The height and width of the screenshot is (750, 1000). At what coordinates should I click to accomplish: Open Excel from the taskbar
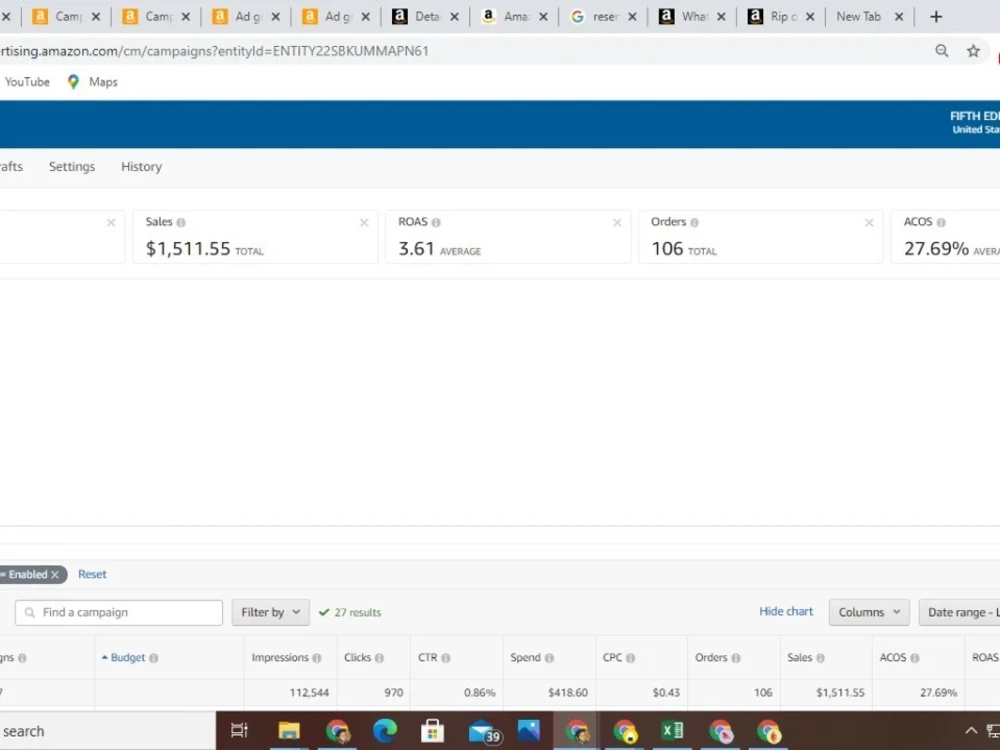click(x=672, y=731)
